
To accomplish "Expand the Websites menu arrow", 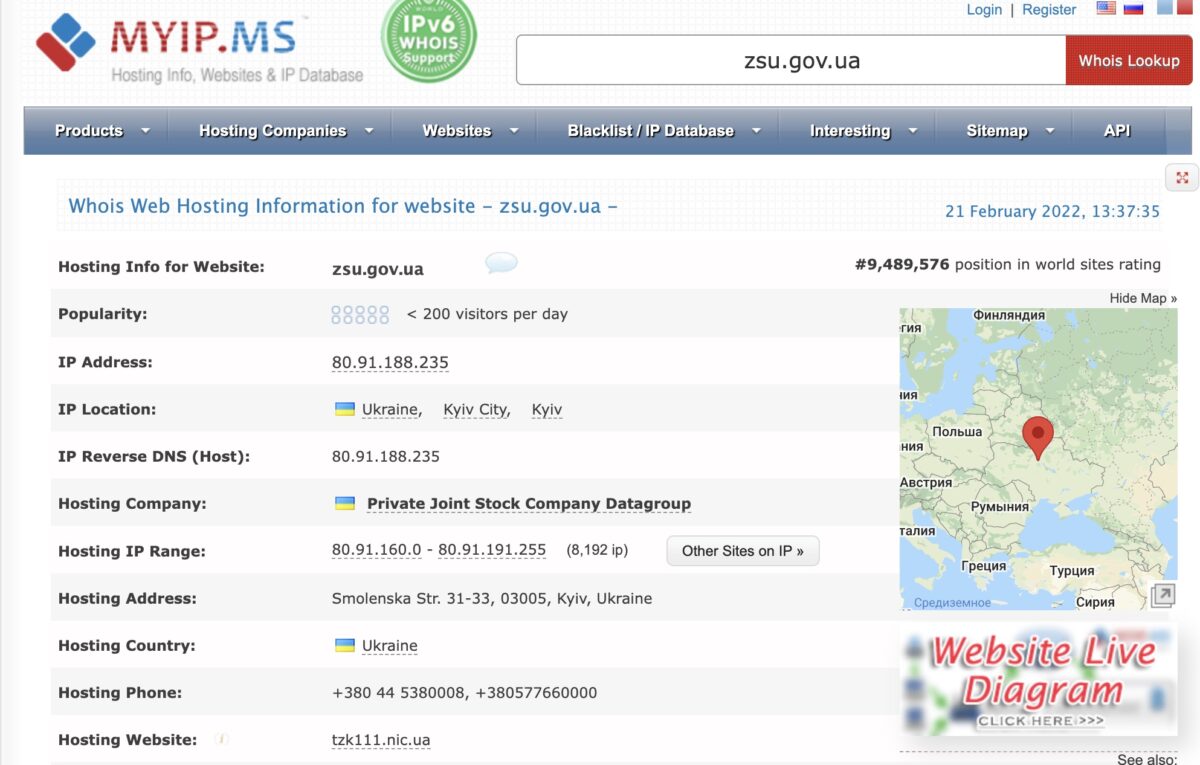I will pos(514,130).
